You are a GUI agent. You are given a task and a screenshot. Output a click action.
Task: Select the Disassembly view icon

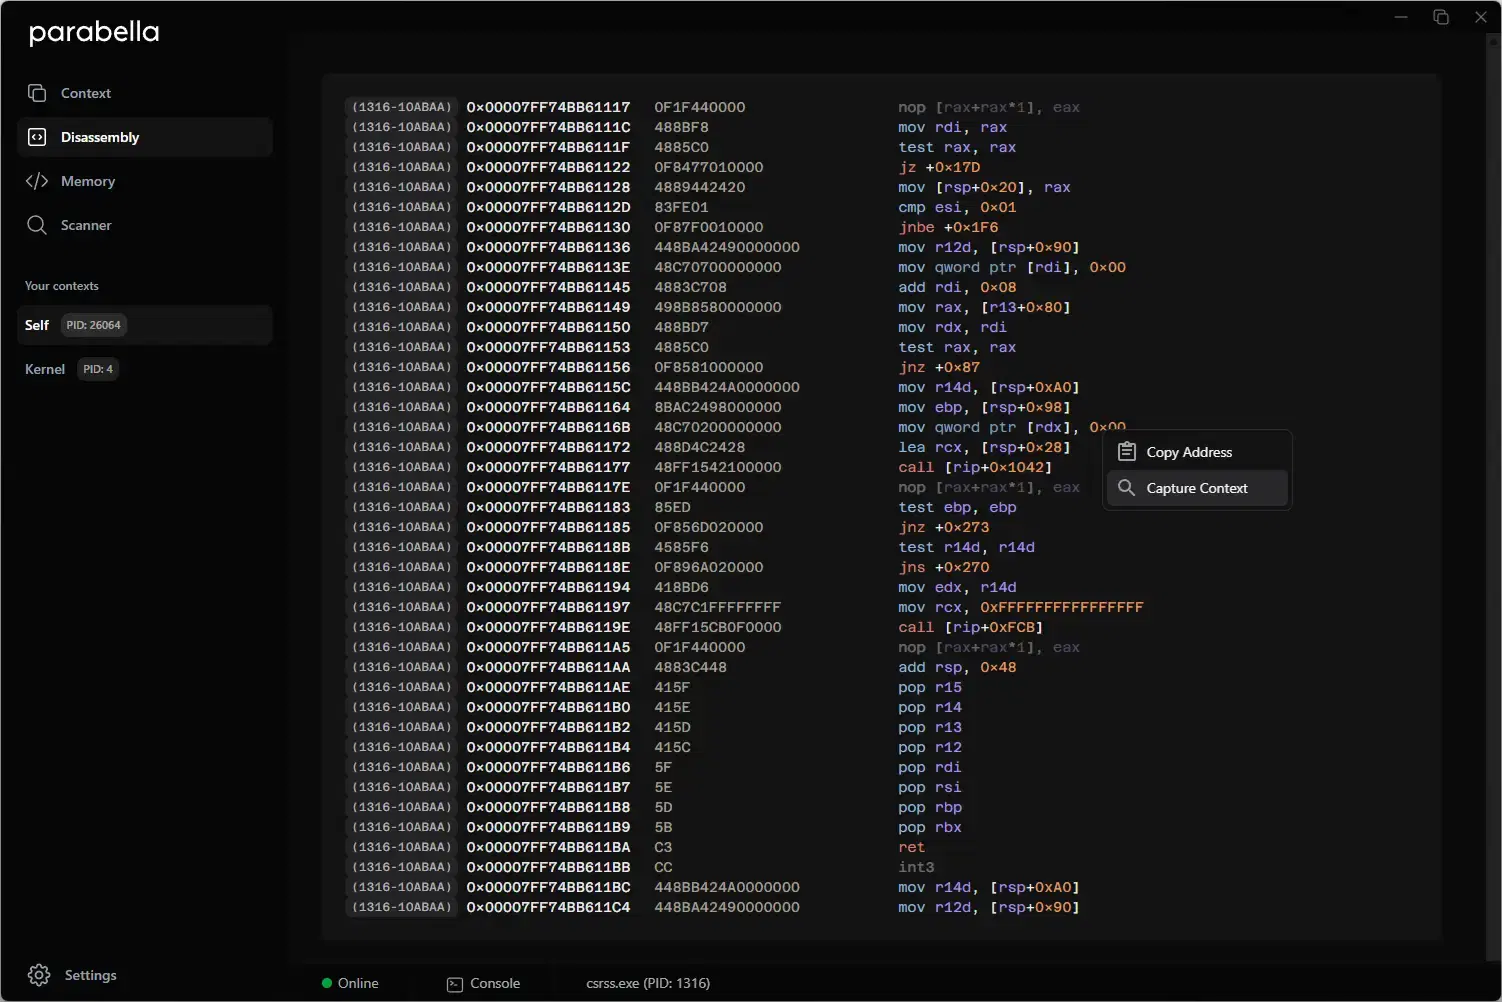[x=37, y=137]
